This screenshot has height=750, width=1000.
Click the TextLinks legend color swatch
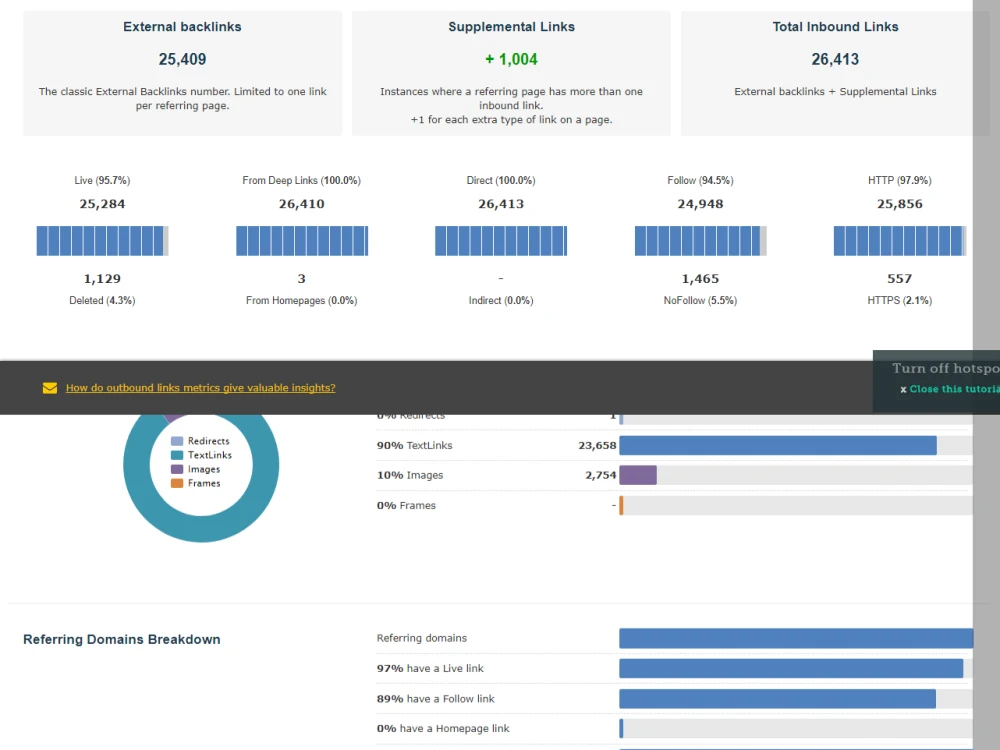tap(177, 455)
